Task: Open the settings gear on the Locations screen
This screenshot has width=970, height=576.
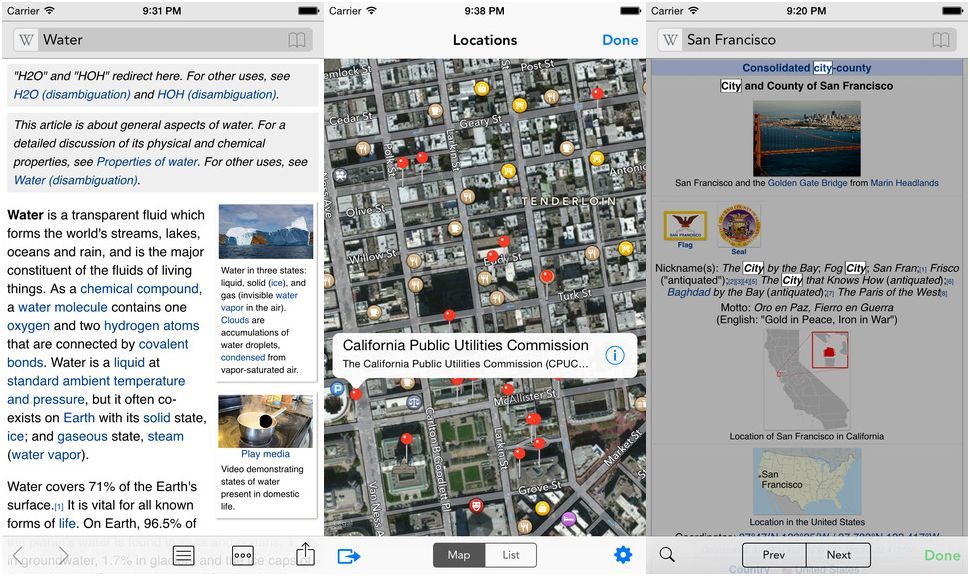Action: pos(623,555)
